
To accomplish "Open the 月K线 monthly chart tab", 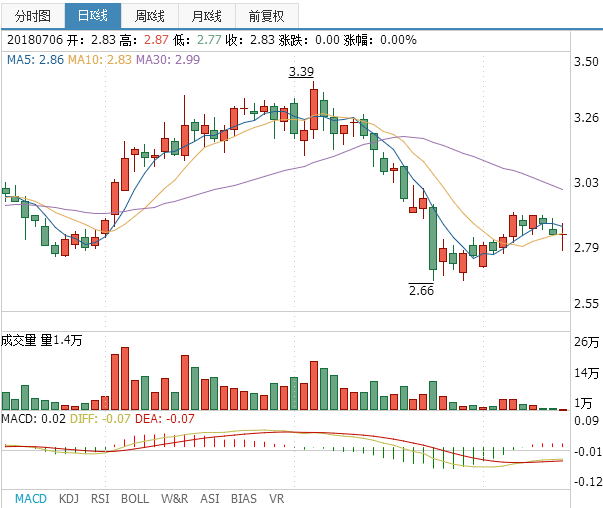I will tap(207, 16).
